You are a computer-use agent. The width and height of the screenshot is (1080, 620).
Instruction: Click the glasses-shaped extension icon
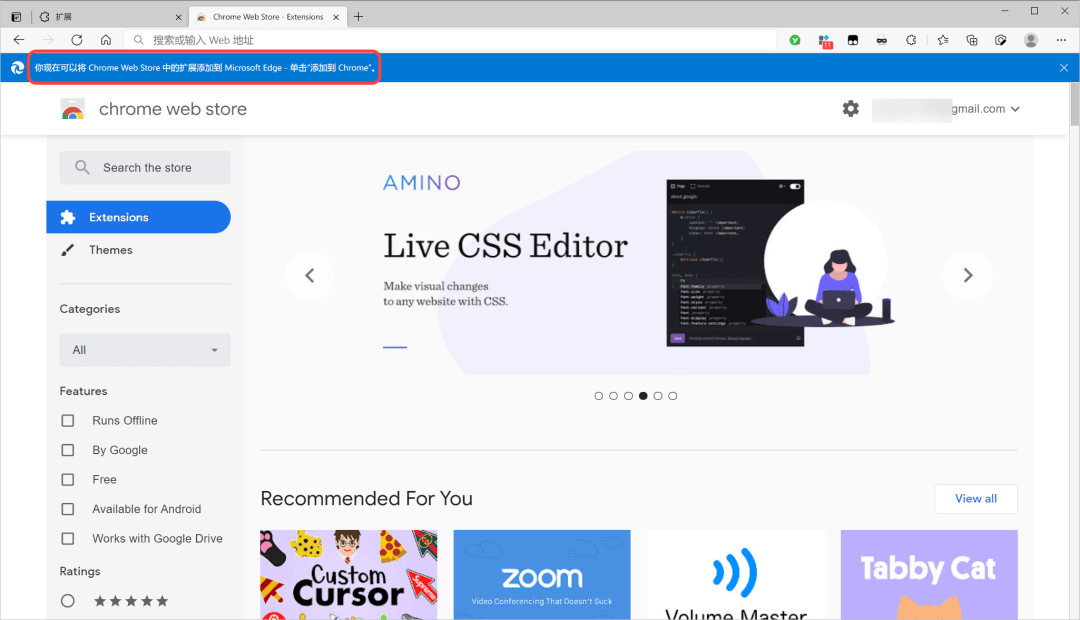882,40
